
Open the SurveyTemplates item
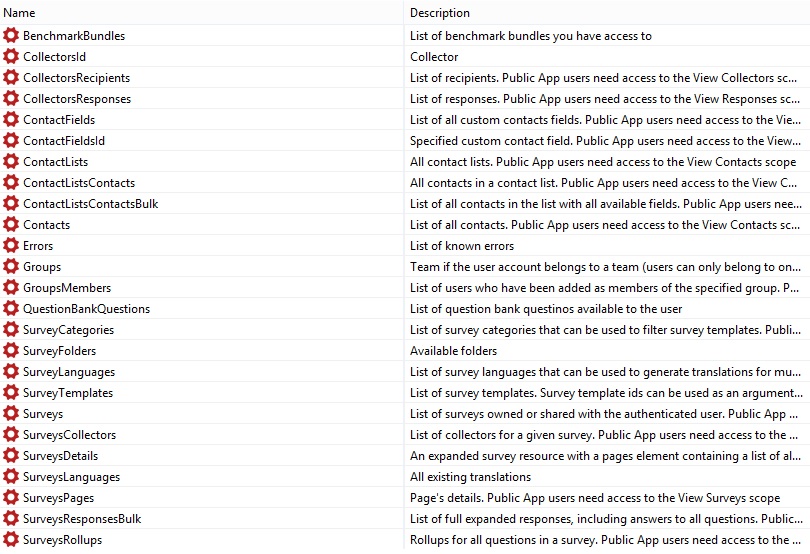68,393
